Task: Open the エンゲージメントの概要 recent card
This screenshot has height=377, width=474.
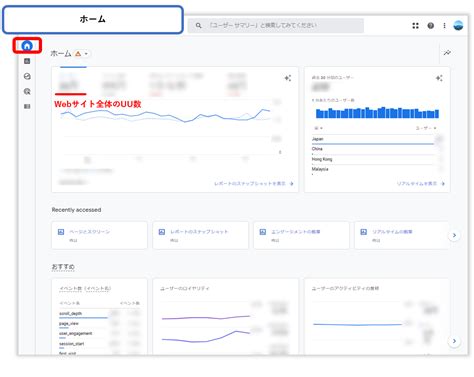Action: 301,235
